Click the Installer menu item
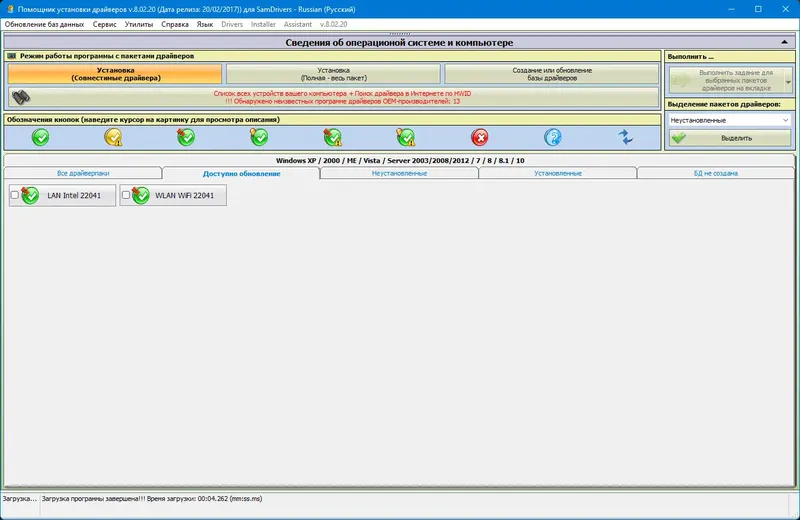Screen dimensions: 800x520 [x=263, y=24]
